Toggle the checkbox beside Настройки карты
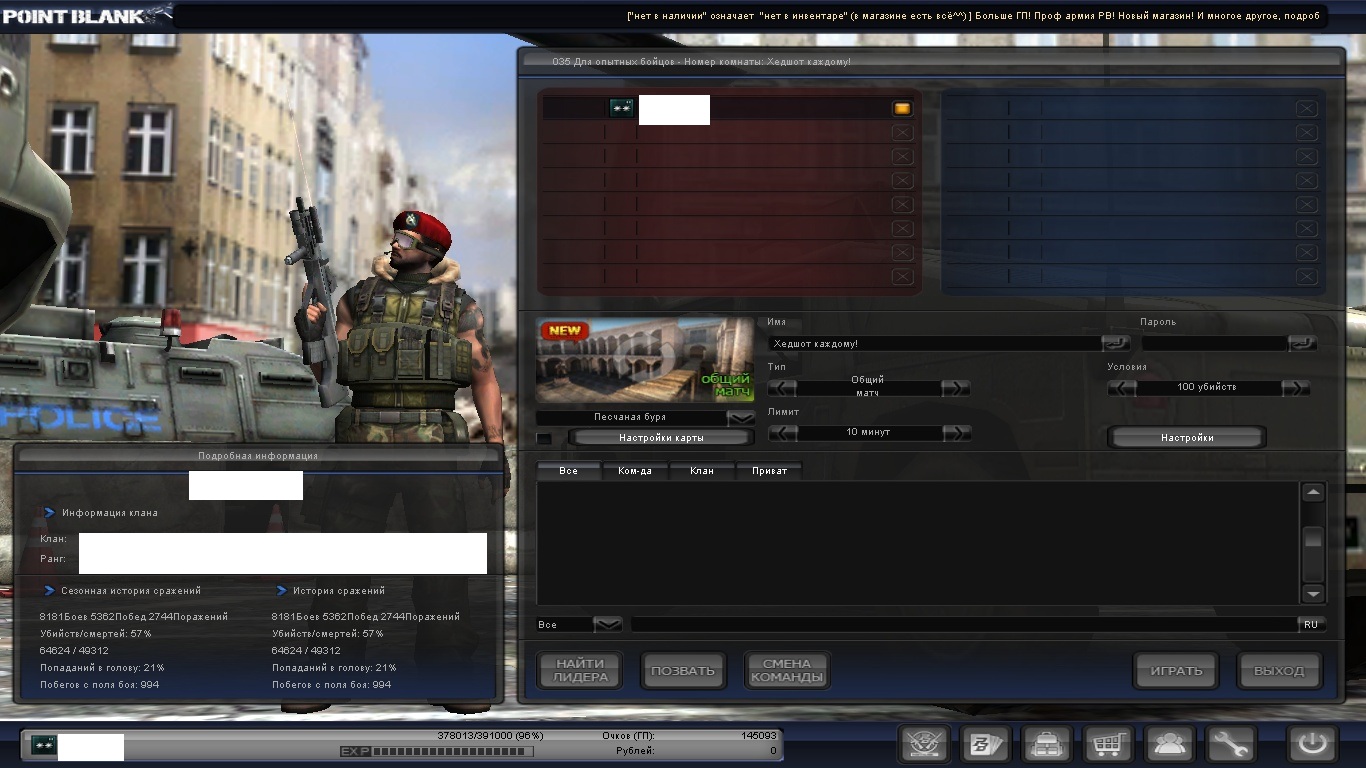Viewport: 1366px width, 768px height. point(544,438)
